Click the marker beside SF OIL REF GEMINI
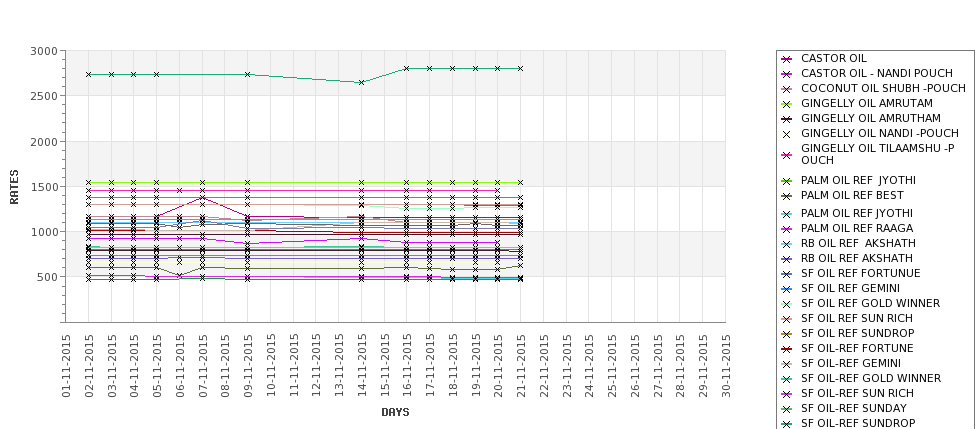Viewport: 975px width, 429px height. (x=787, y=288)
